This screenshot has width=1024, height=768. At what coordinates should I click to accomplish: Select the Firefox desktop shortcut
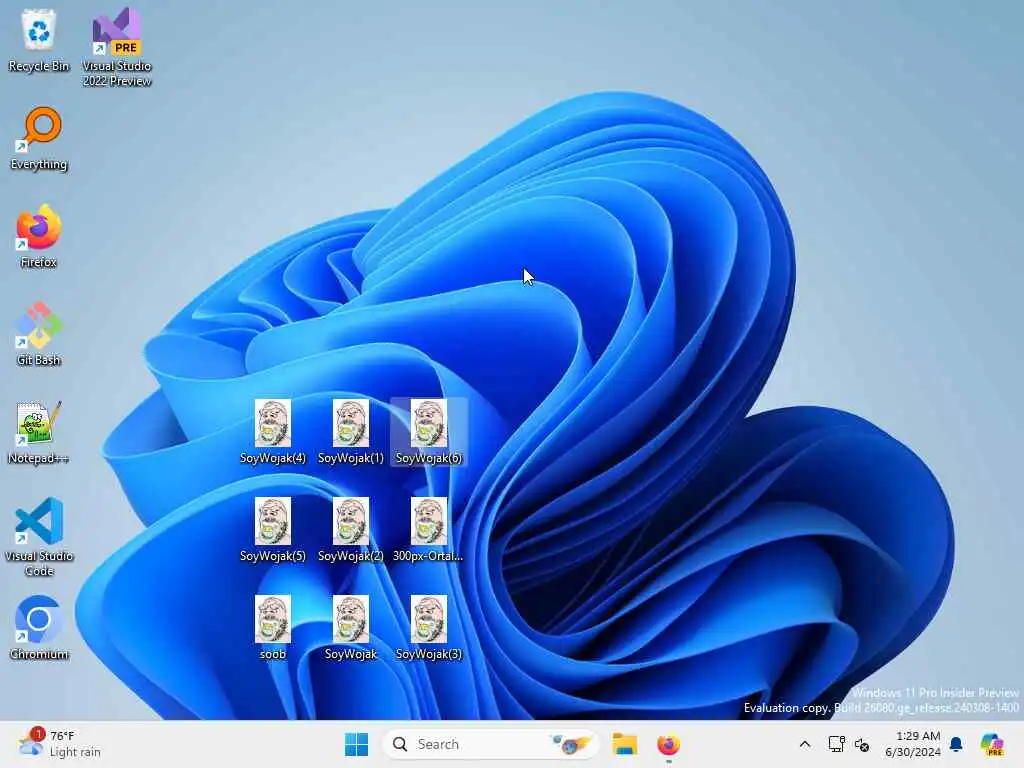pos(39,236)
